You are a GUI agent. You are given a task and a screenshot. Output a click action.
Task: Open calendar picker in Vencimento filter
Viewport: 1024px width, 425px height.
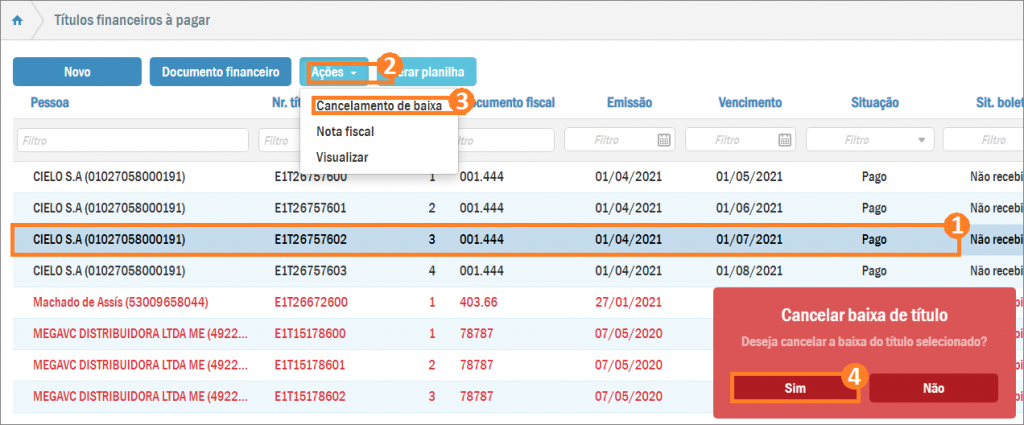click(x=785, y=140)
